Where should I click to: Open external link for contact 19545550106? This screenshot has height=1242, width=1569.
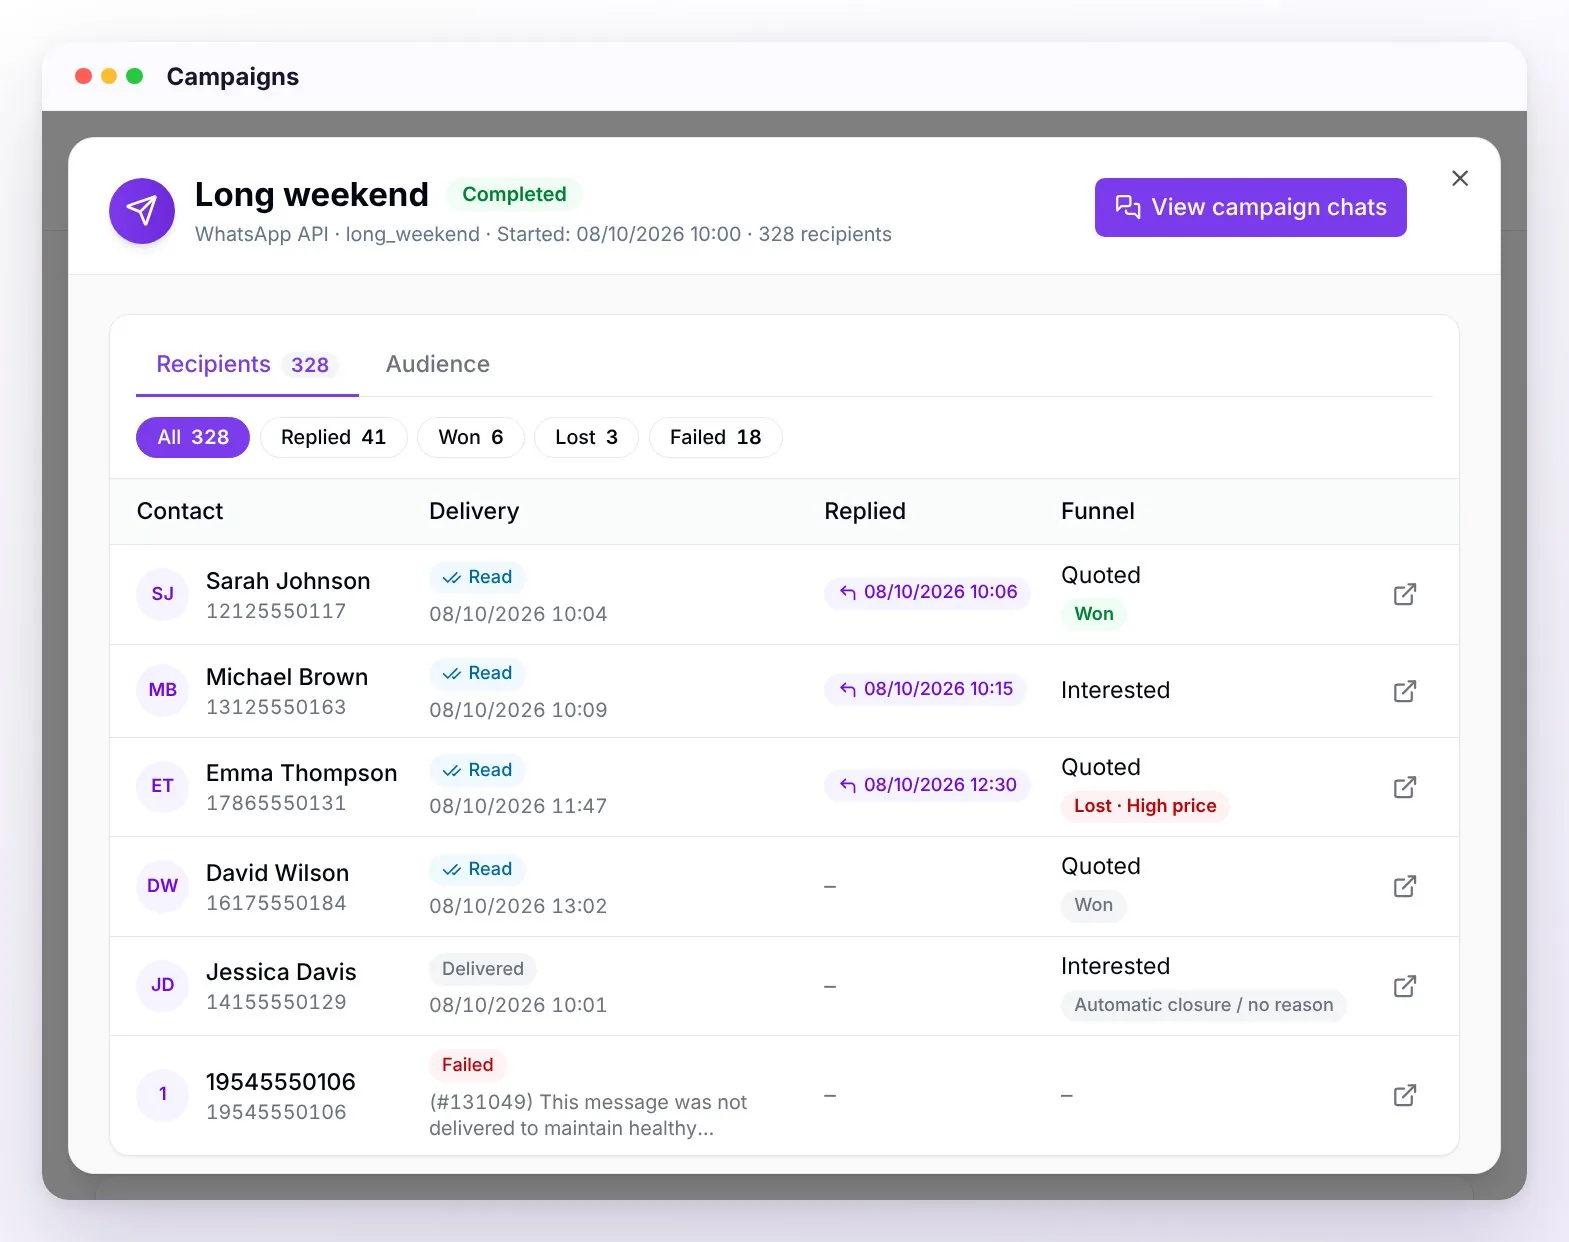point(1404,1095)
